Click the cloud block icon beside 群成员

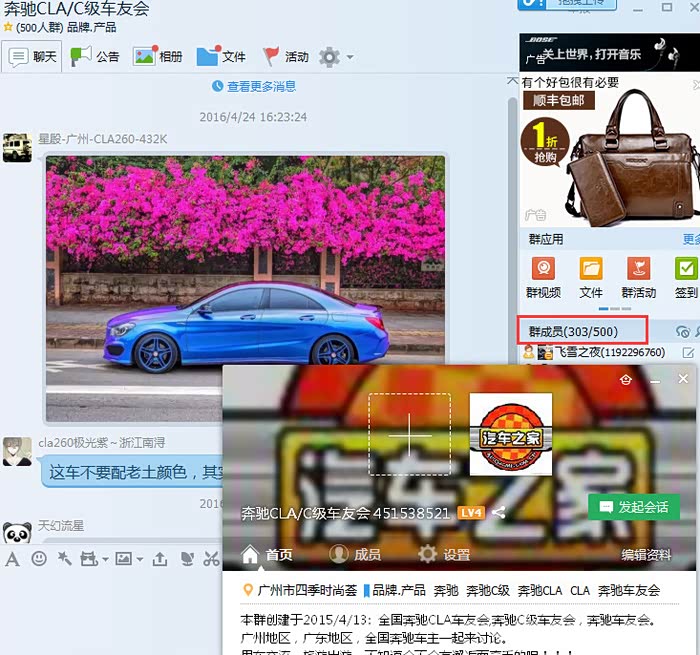pos(683,332)
